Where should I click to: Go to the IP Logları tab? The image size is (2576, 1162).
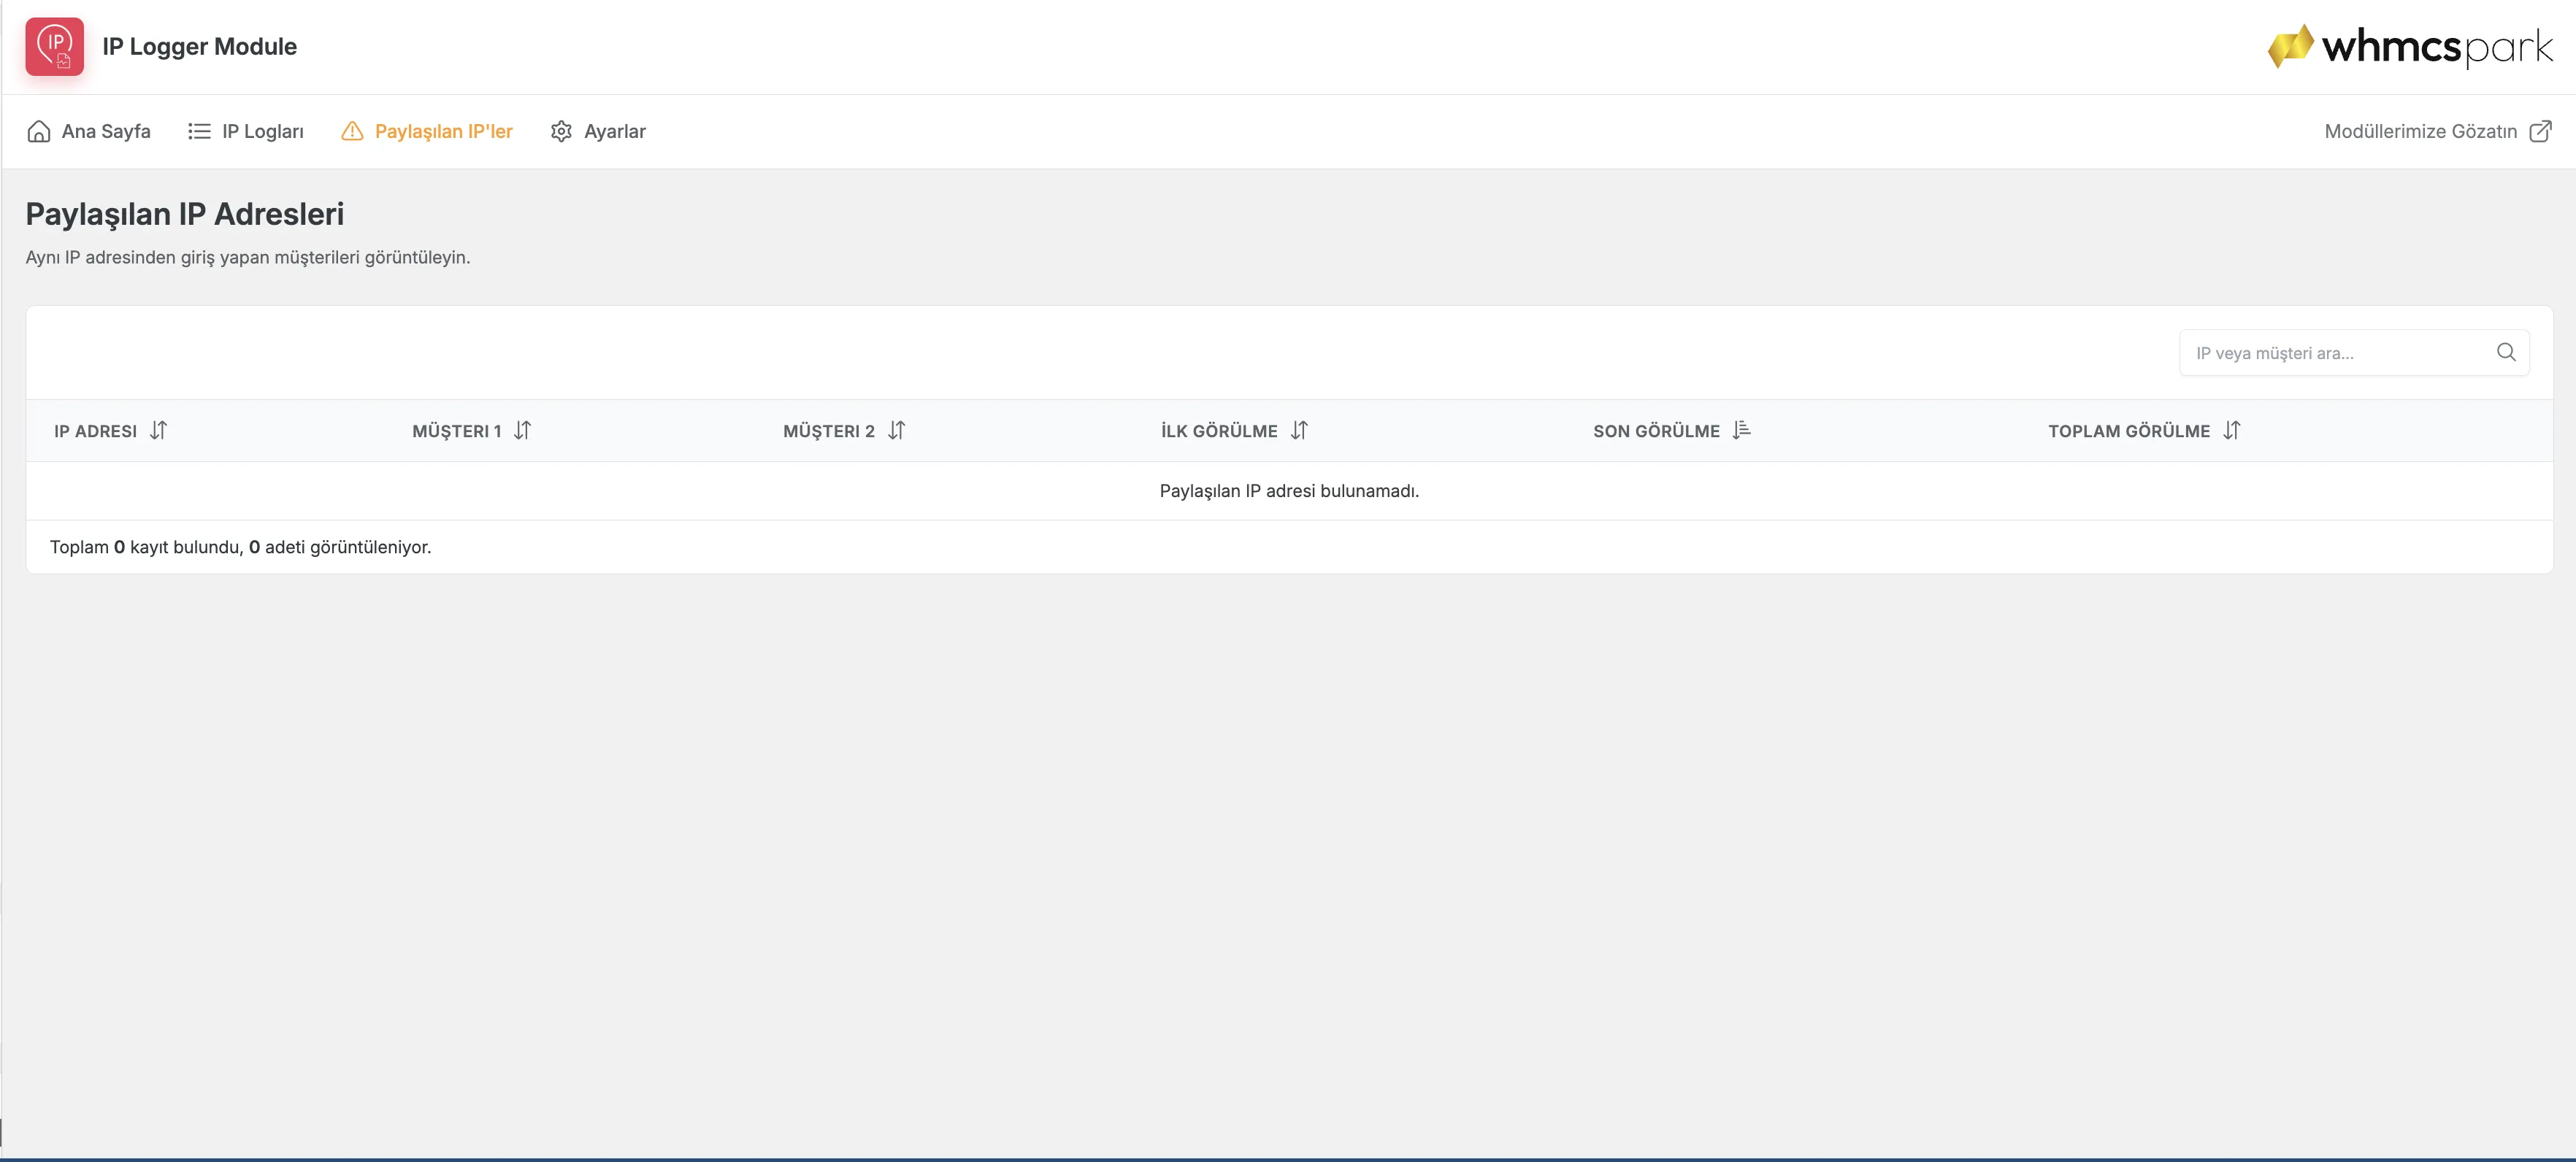pyautogui.click(x=246, y=131)
